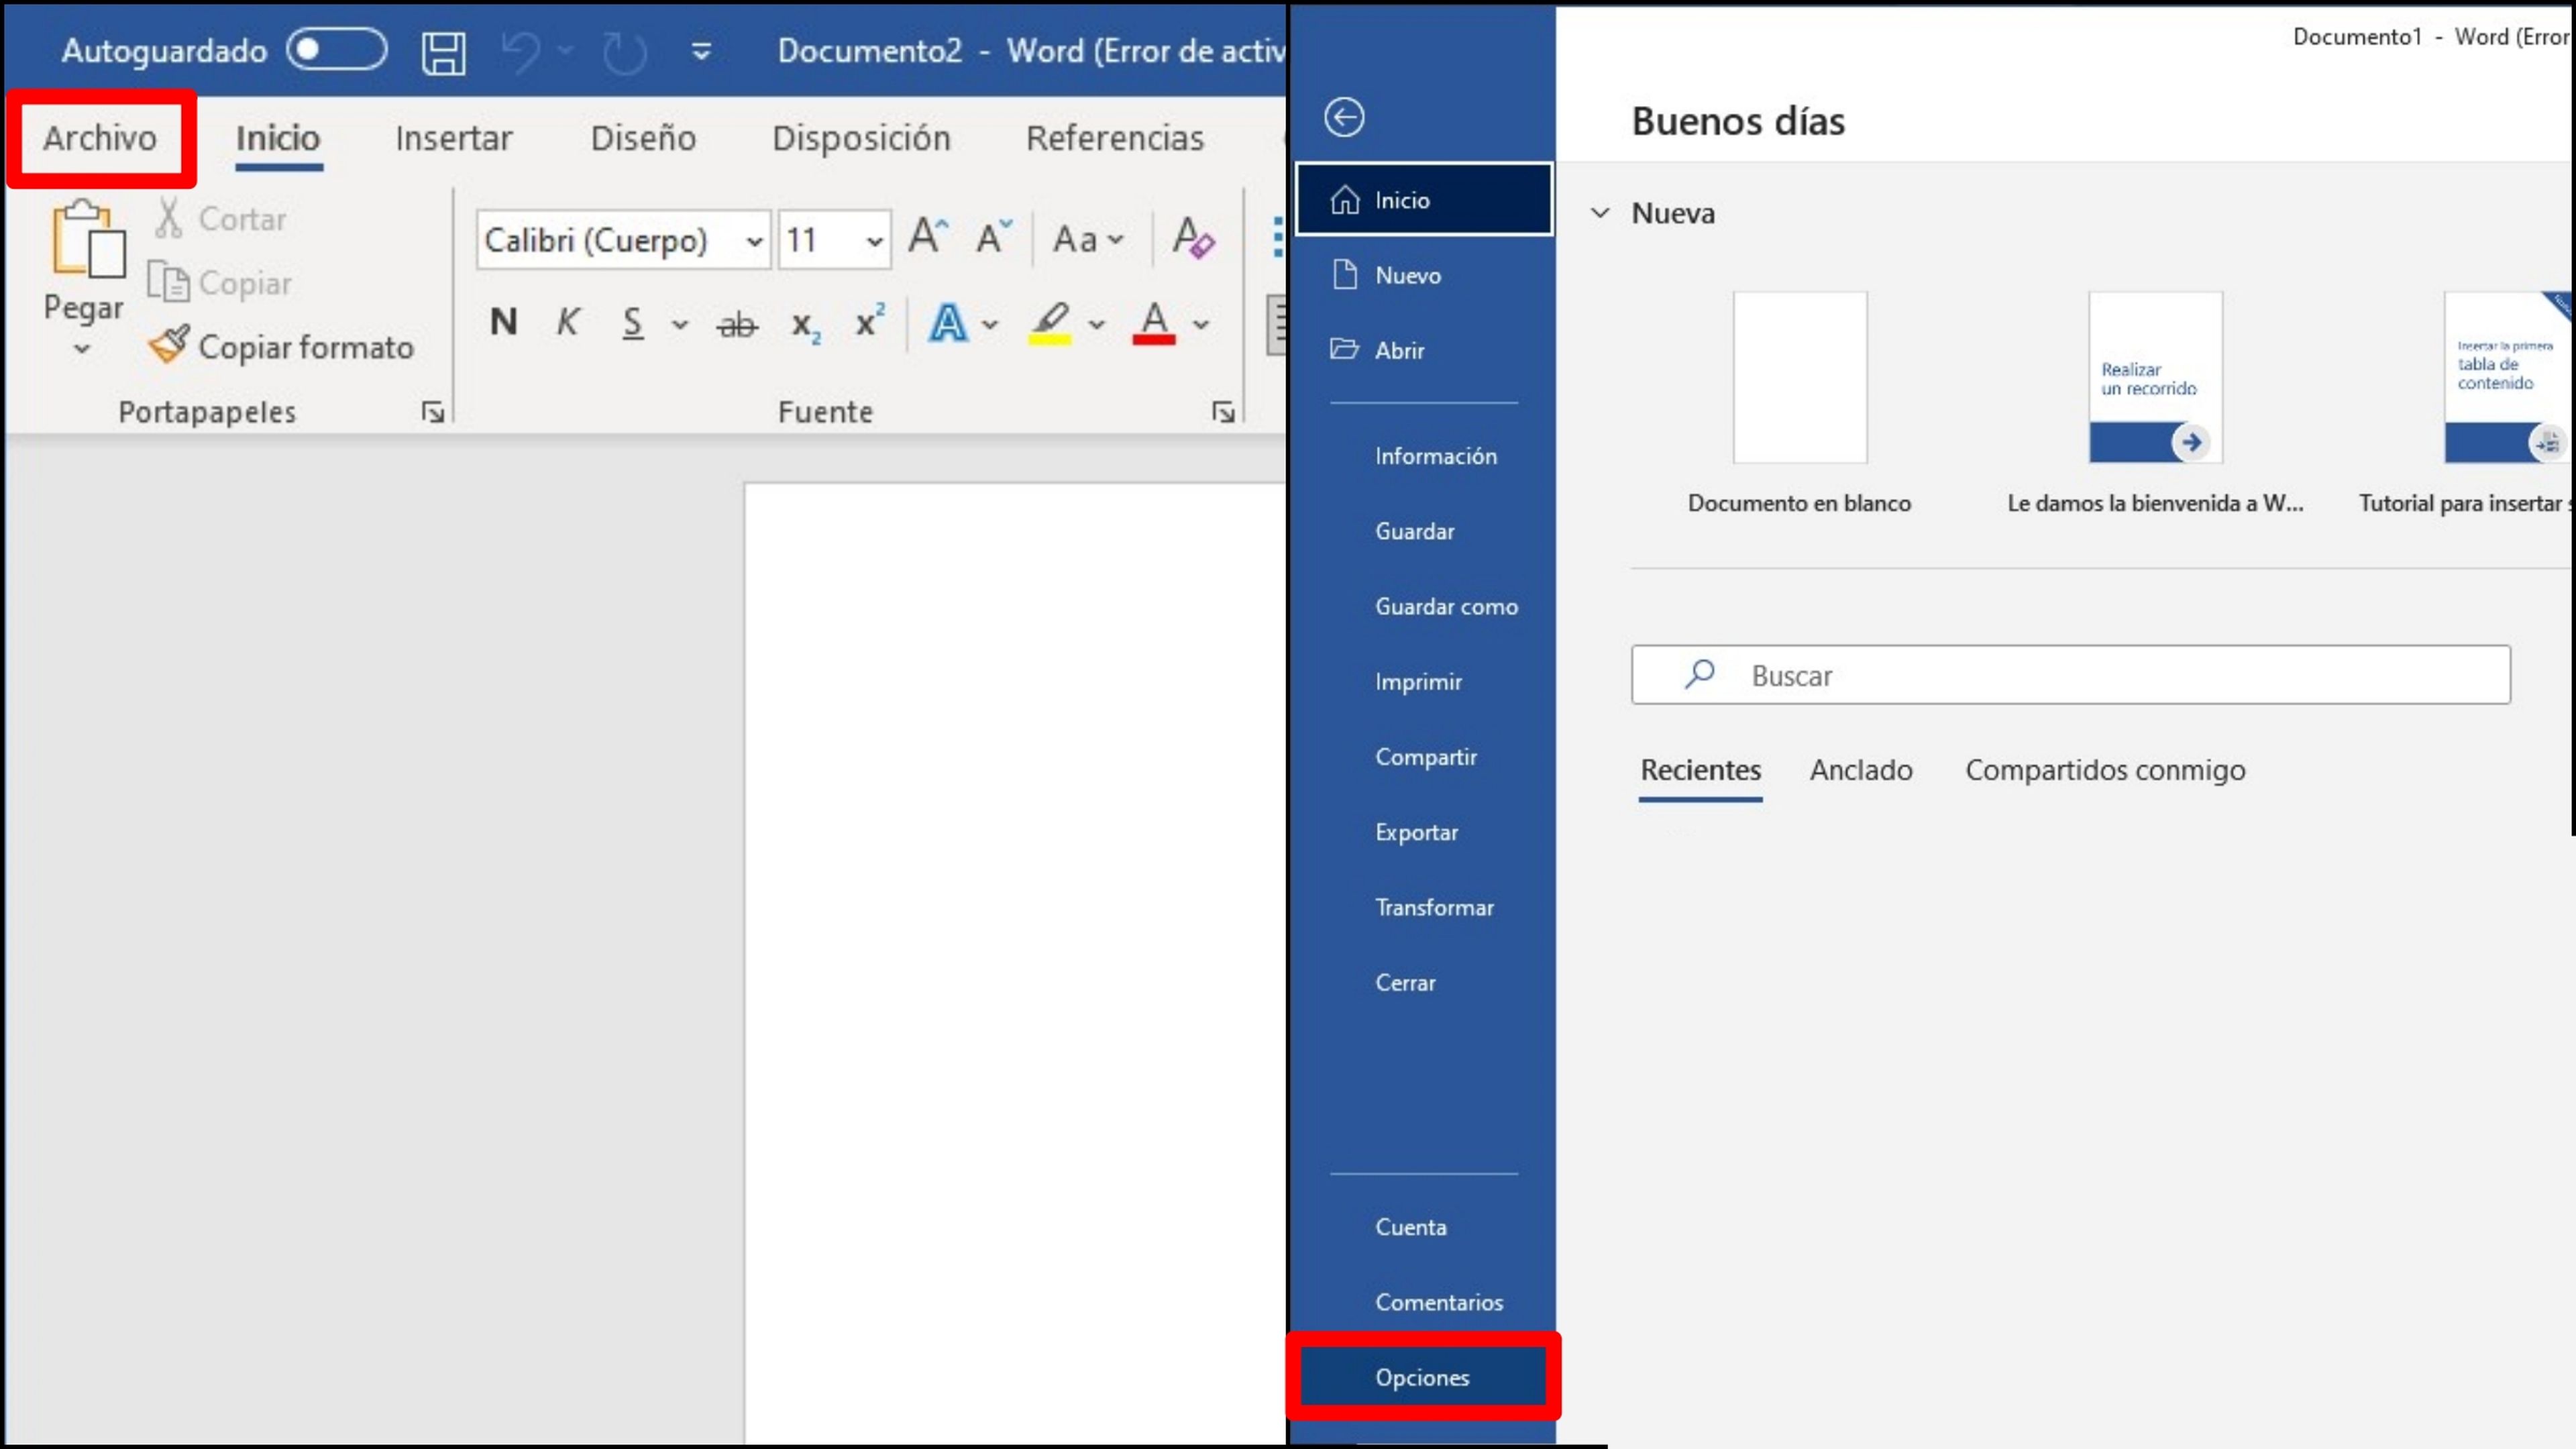This screenshot has width=2576, height=1449.
Task: Expand the Pegar options arrow
Action: tap(82, 349)
